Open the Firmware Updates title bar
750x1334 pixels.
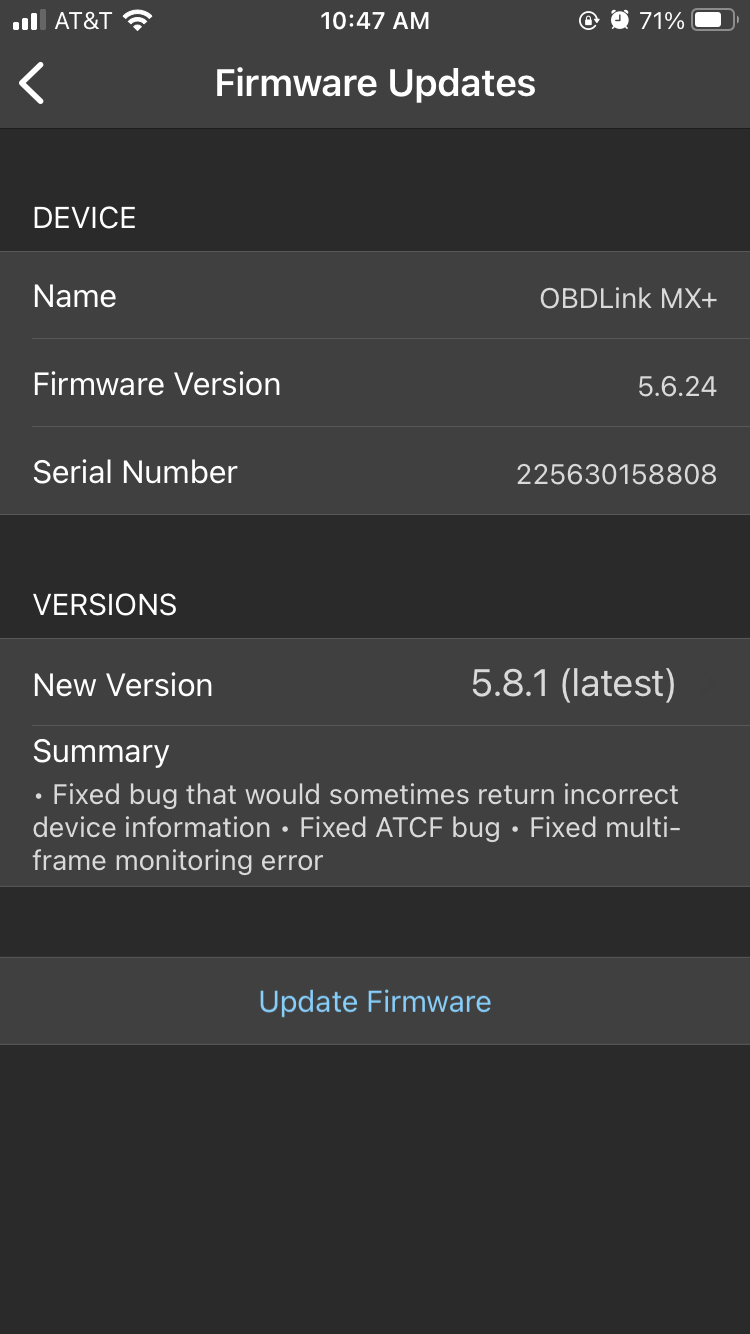(x=375, y=83)
